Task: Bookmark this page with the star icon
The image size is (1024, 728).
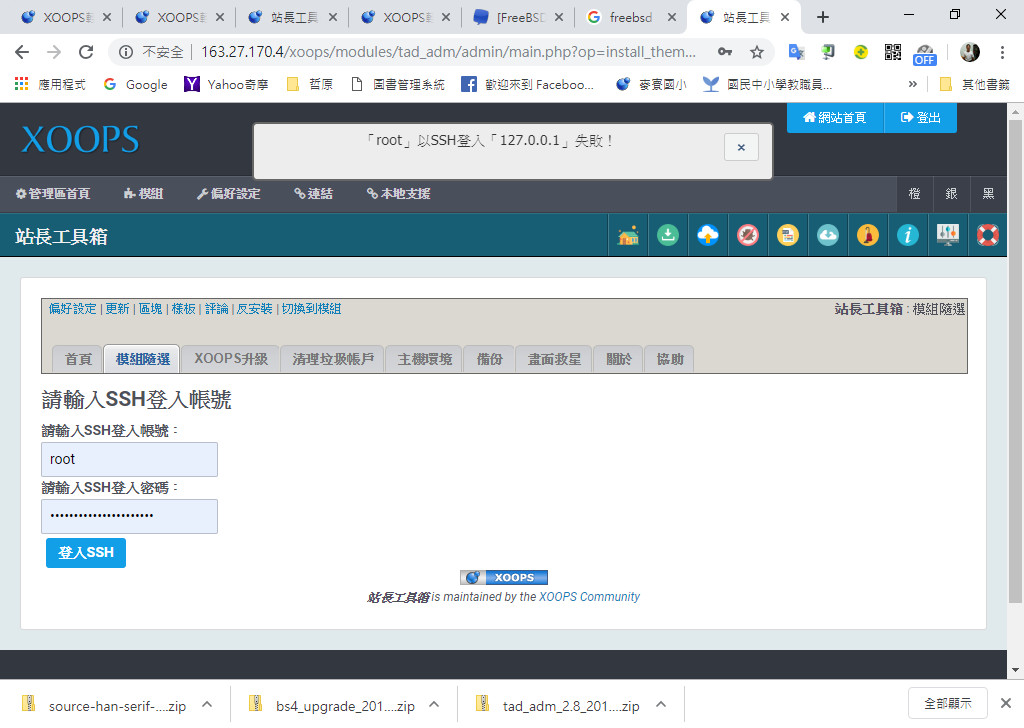Action: (757, 52)
